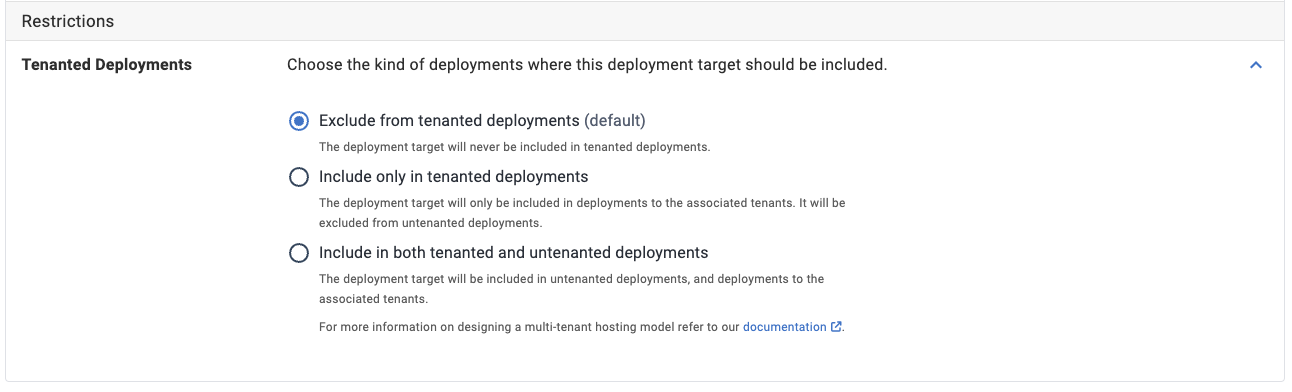Open the documentation link
Viewport: 1292px width, 392px height.
tap(785, 327)
